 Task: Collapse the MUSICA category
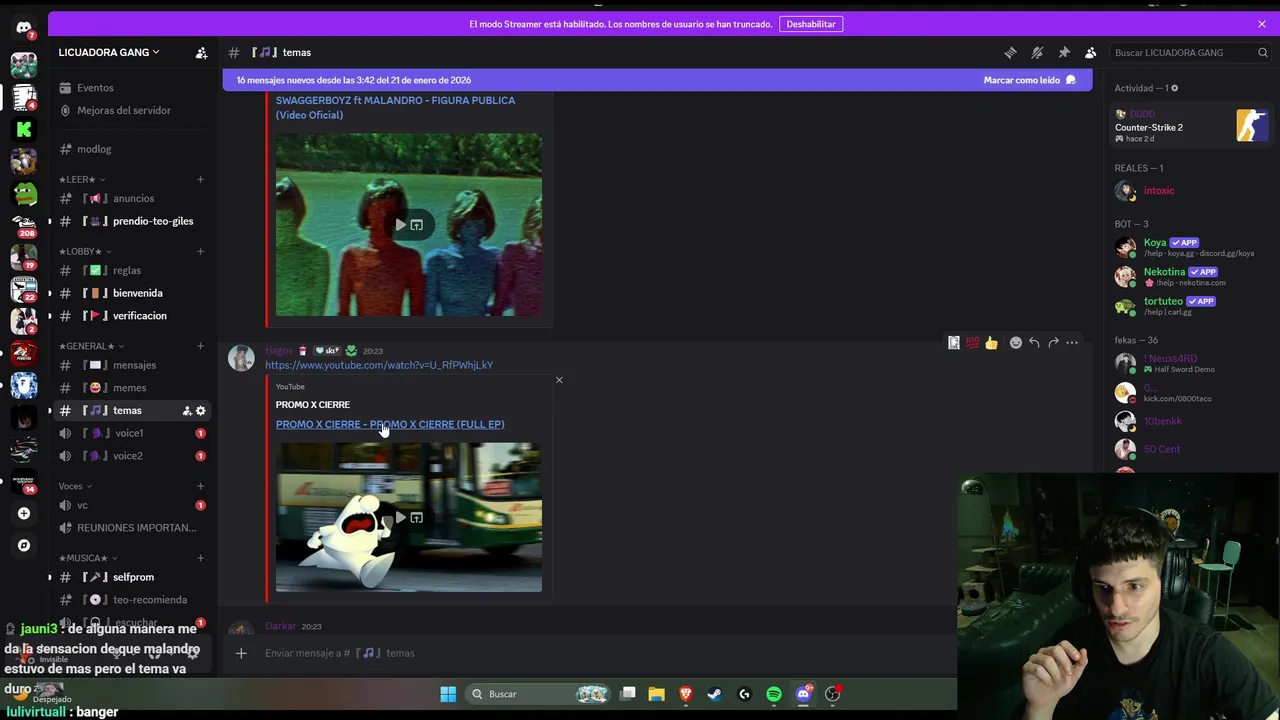tap(88, 558)
